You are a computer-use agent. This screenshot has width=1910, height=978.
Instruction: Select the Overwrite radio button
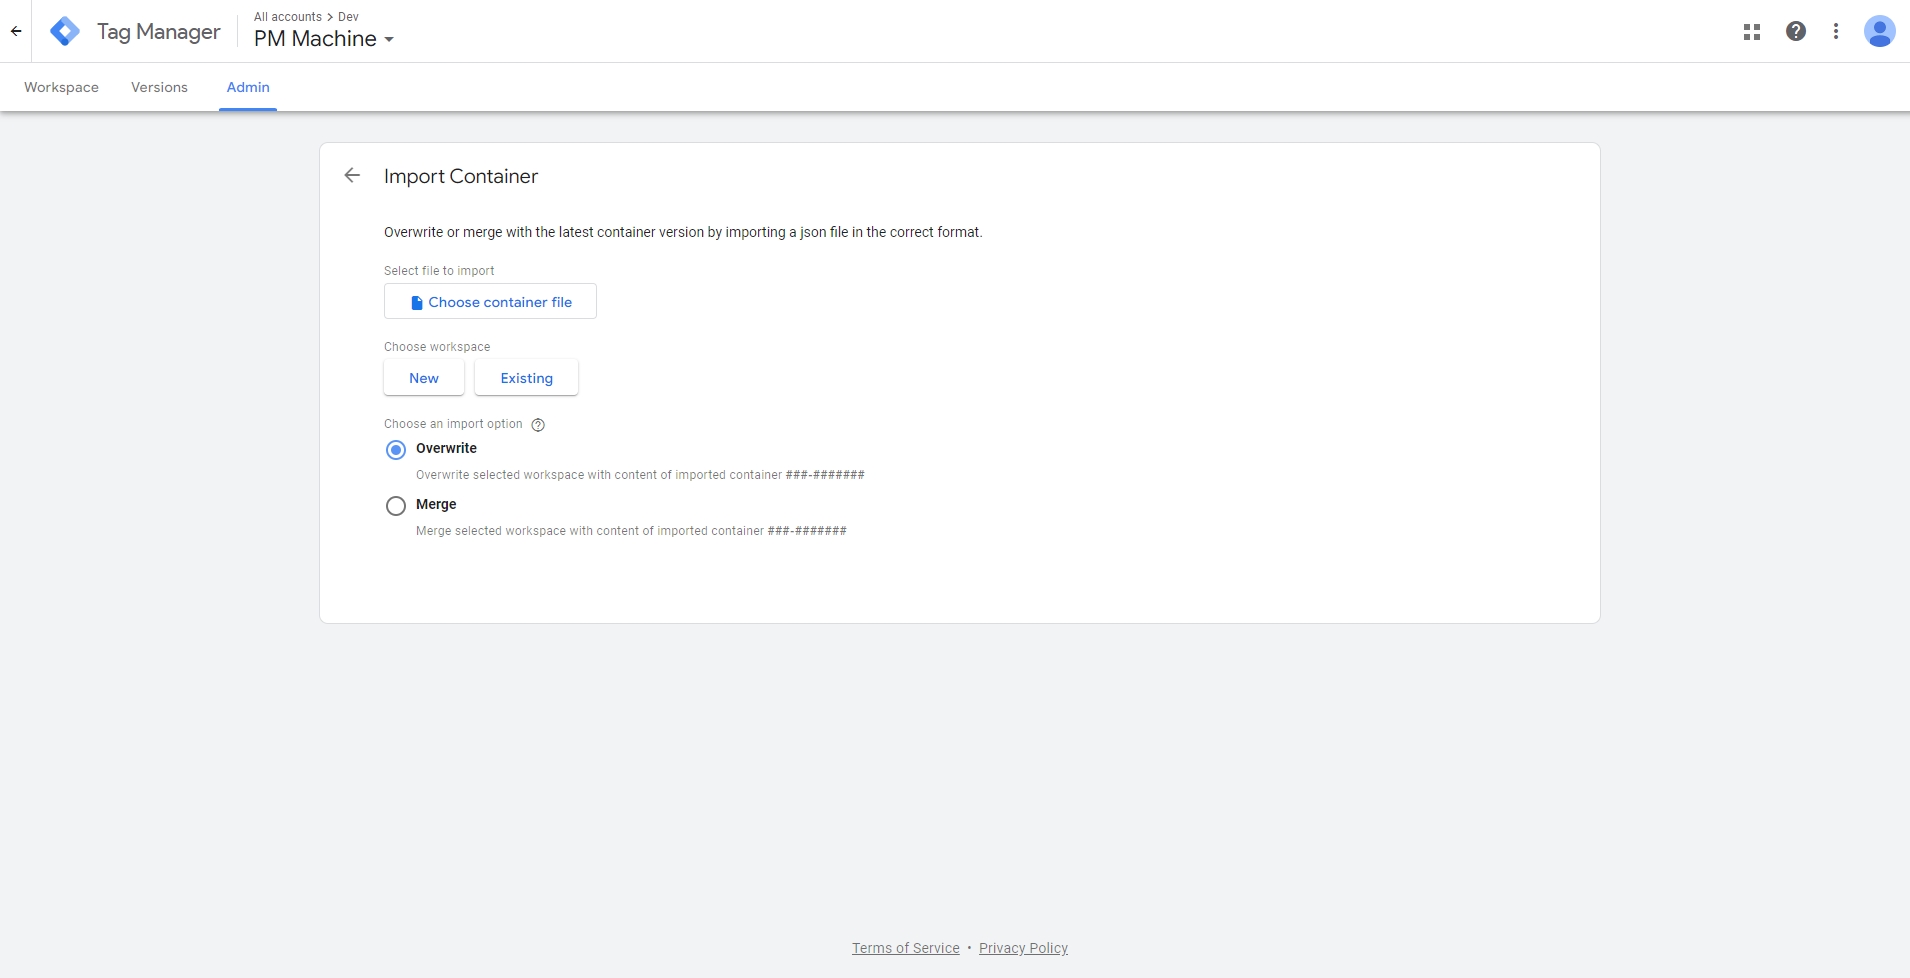click(396, 450)
